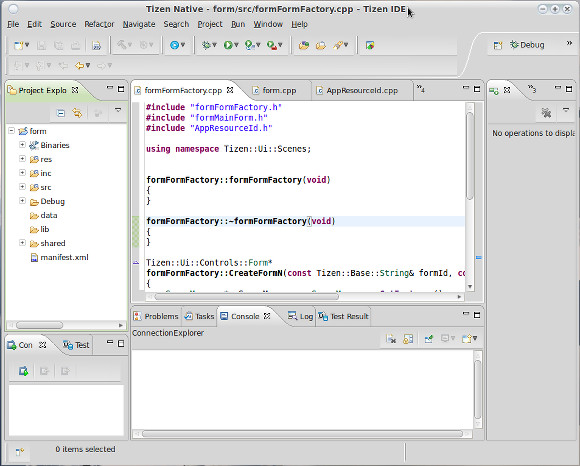Switch to the Test Result tab
This screenshot has height=466, width=580.
(344, 316)
